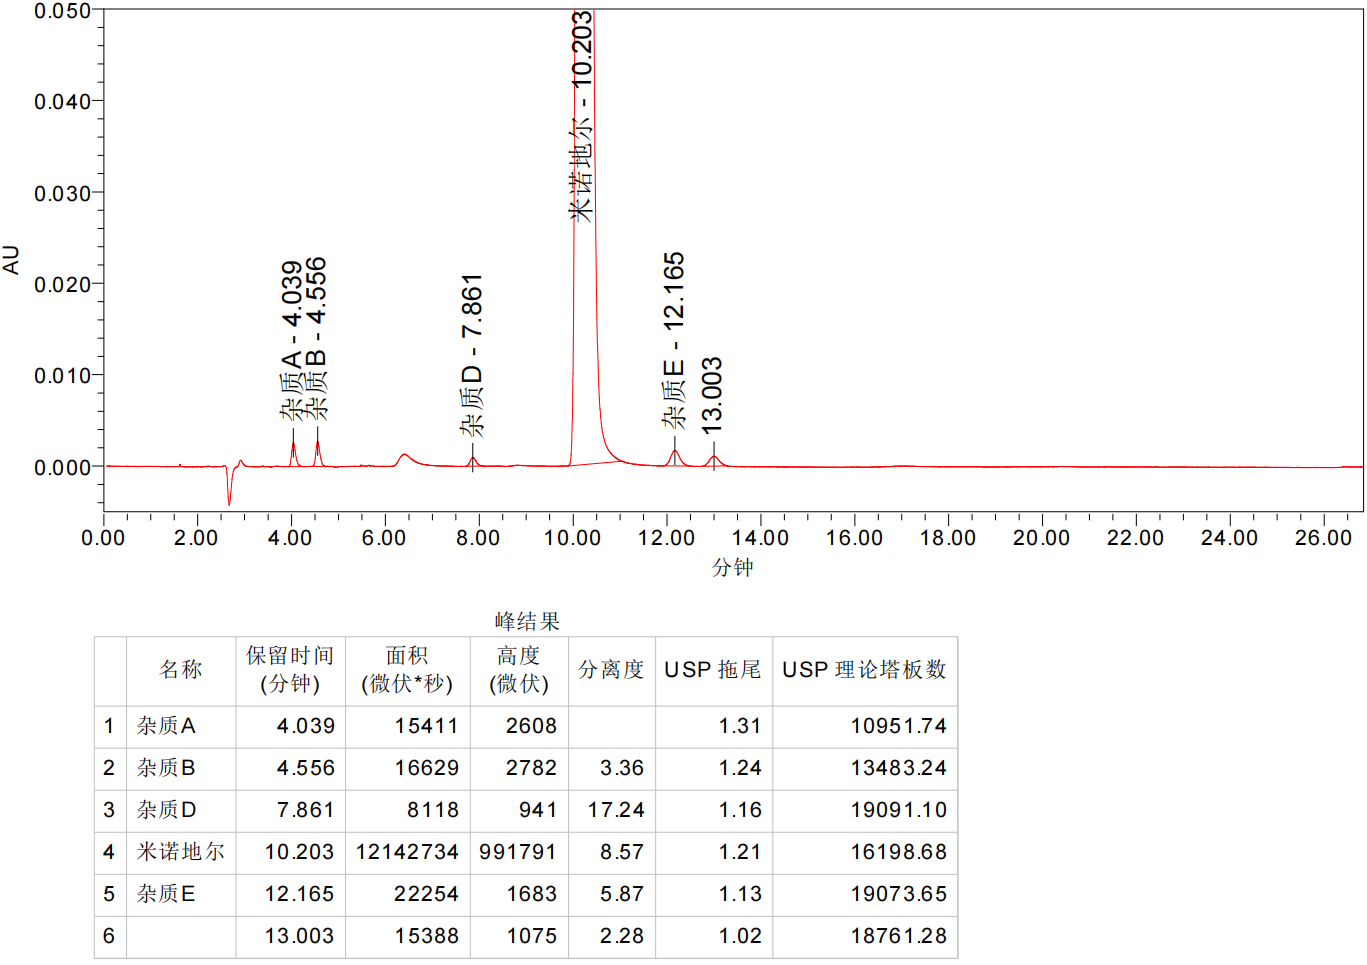Select the 保留时间 (分钟) column header
This screenshot has width=1367, height=965.
point(290,670)
